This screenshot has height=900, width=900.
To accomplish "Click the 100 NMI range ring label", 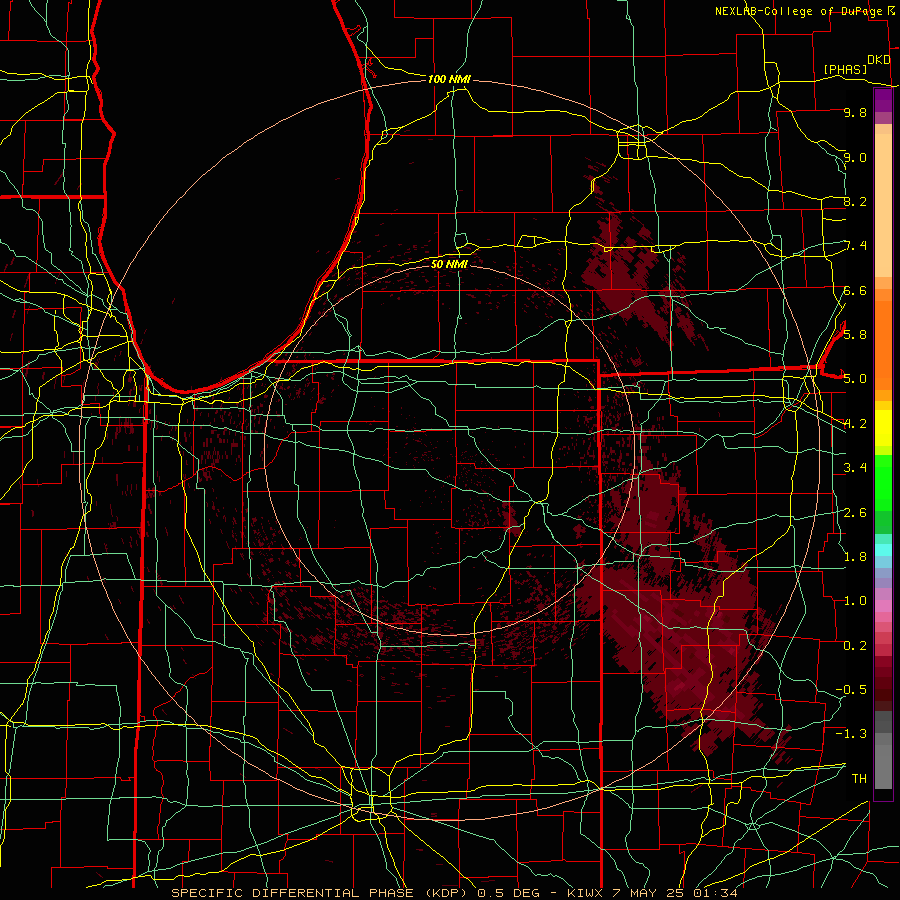I will pos(449,79).
